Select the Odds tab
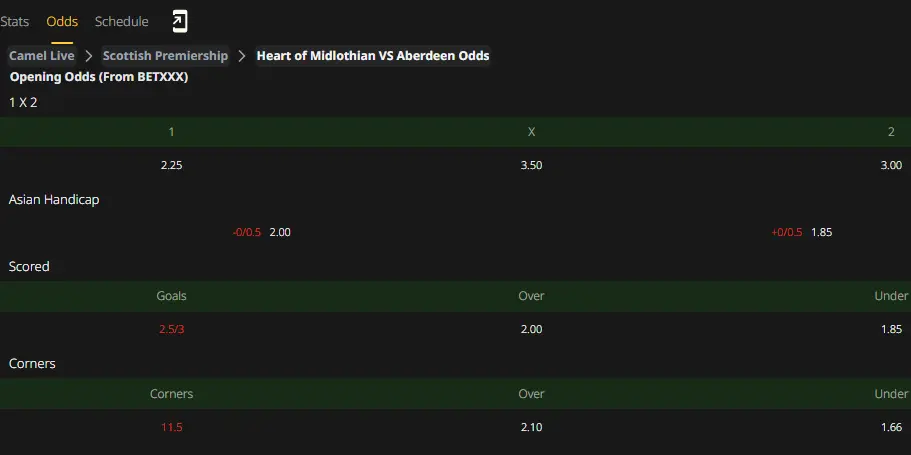 62,22
